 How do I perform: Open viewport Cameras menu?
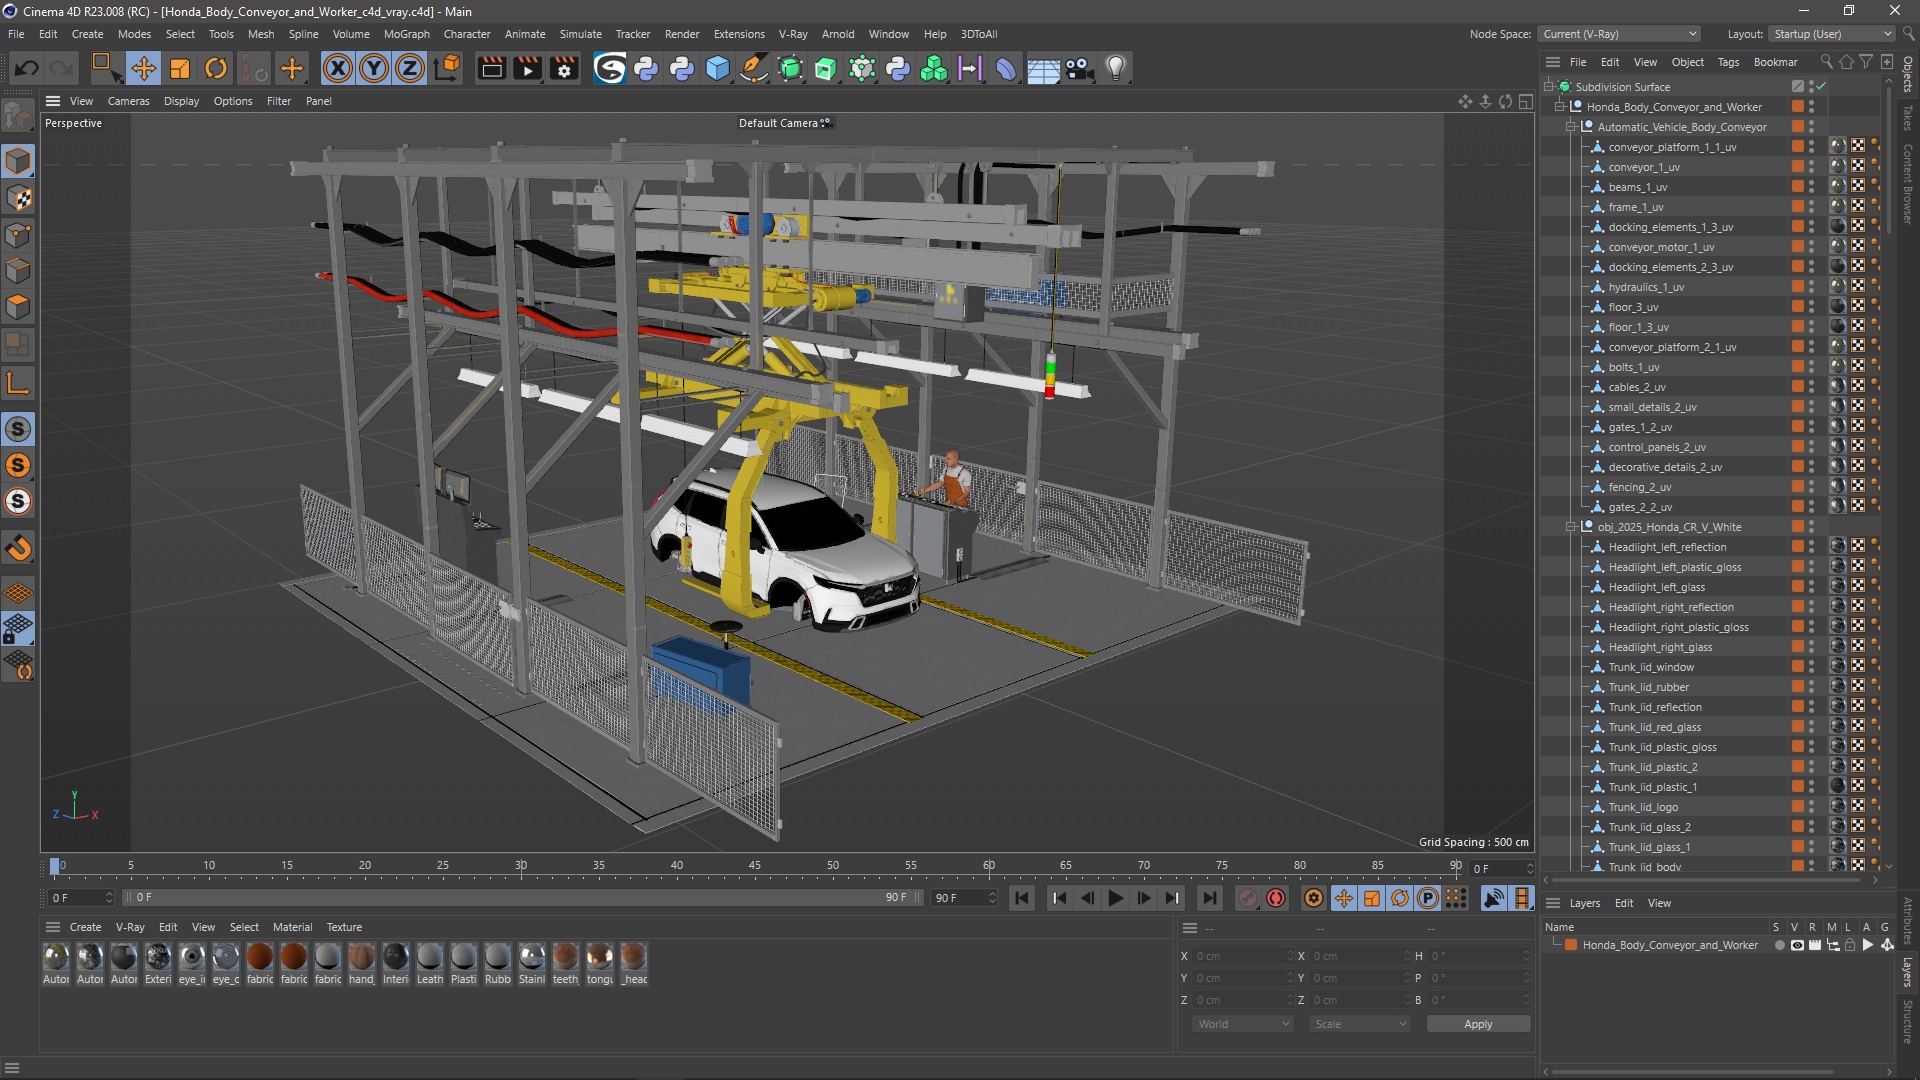(128, 101)
